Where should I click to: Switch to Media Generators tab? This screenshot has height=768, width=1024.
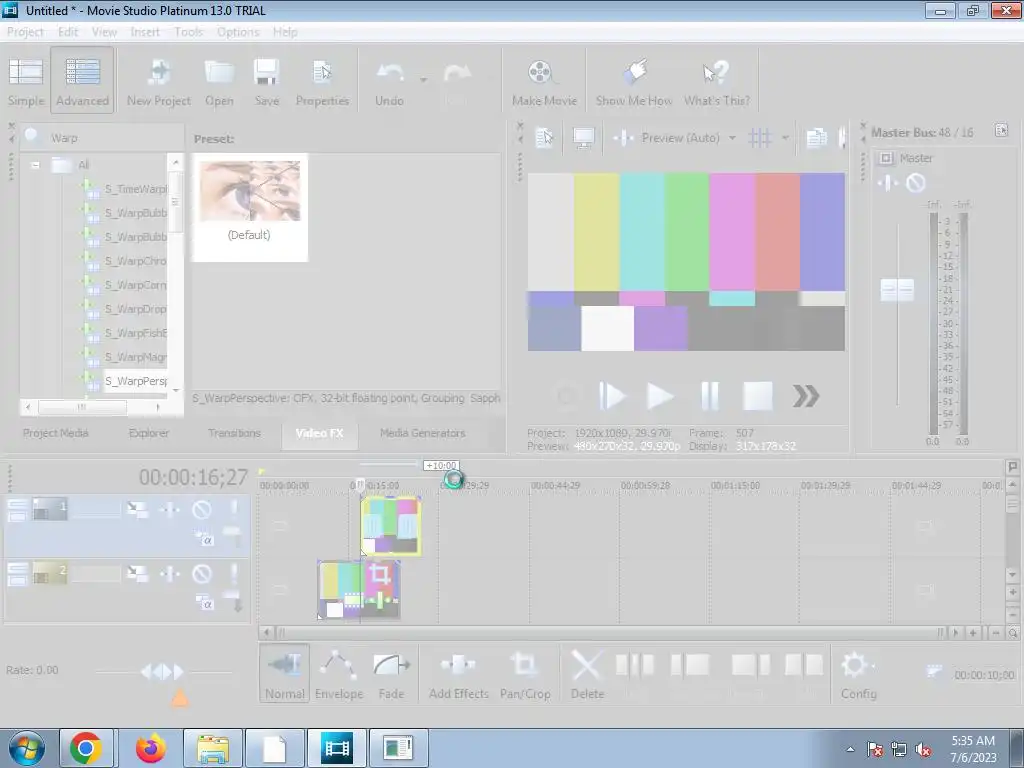tap(423, 433)
